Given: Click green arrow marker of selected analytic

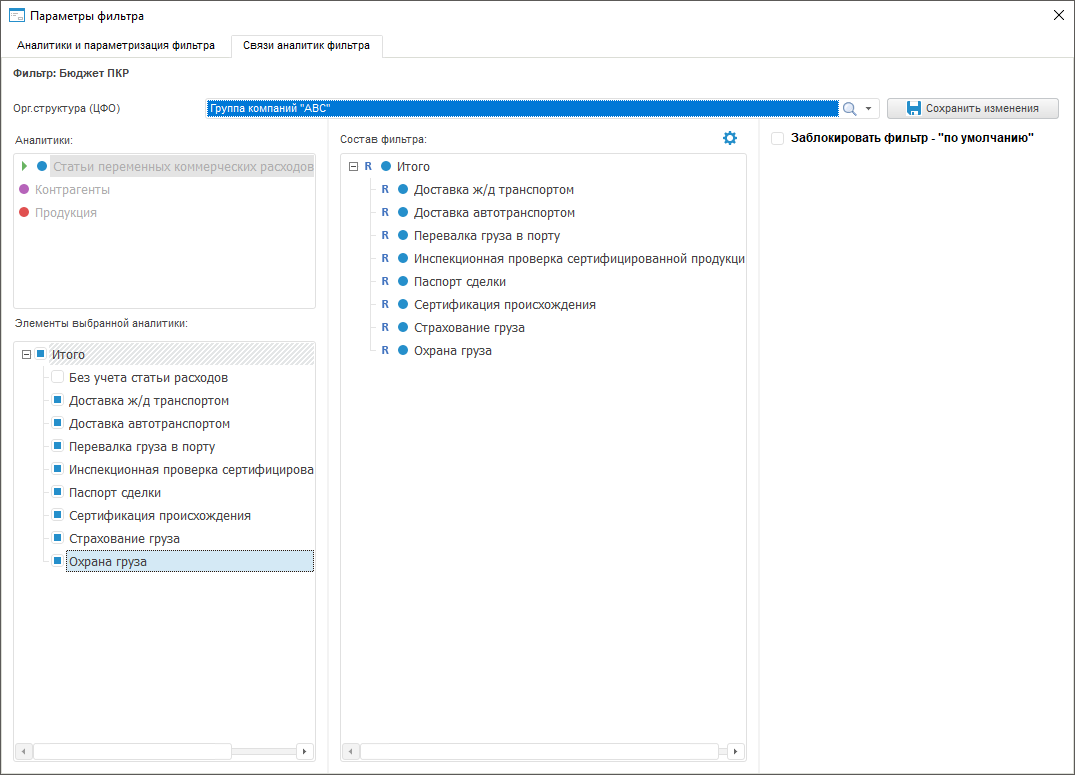Looking at the screenshot, I should [24, 166].
